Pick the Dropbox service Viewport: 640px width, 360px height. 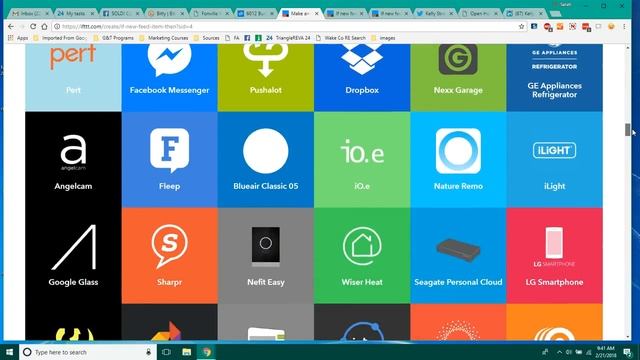point(362,78)
